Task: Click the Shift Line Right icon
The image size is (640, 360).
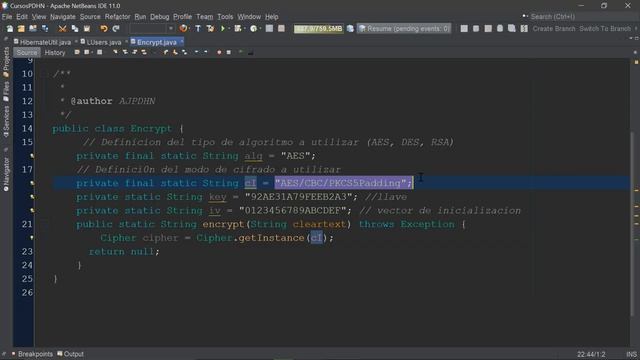Action: [x=206, y=52]
